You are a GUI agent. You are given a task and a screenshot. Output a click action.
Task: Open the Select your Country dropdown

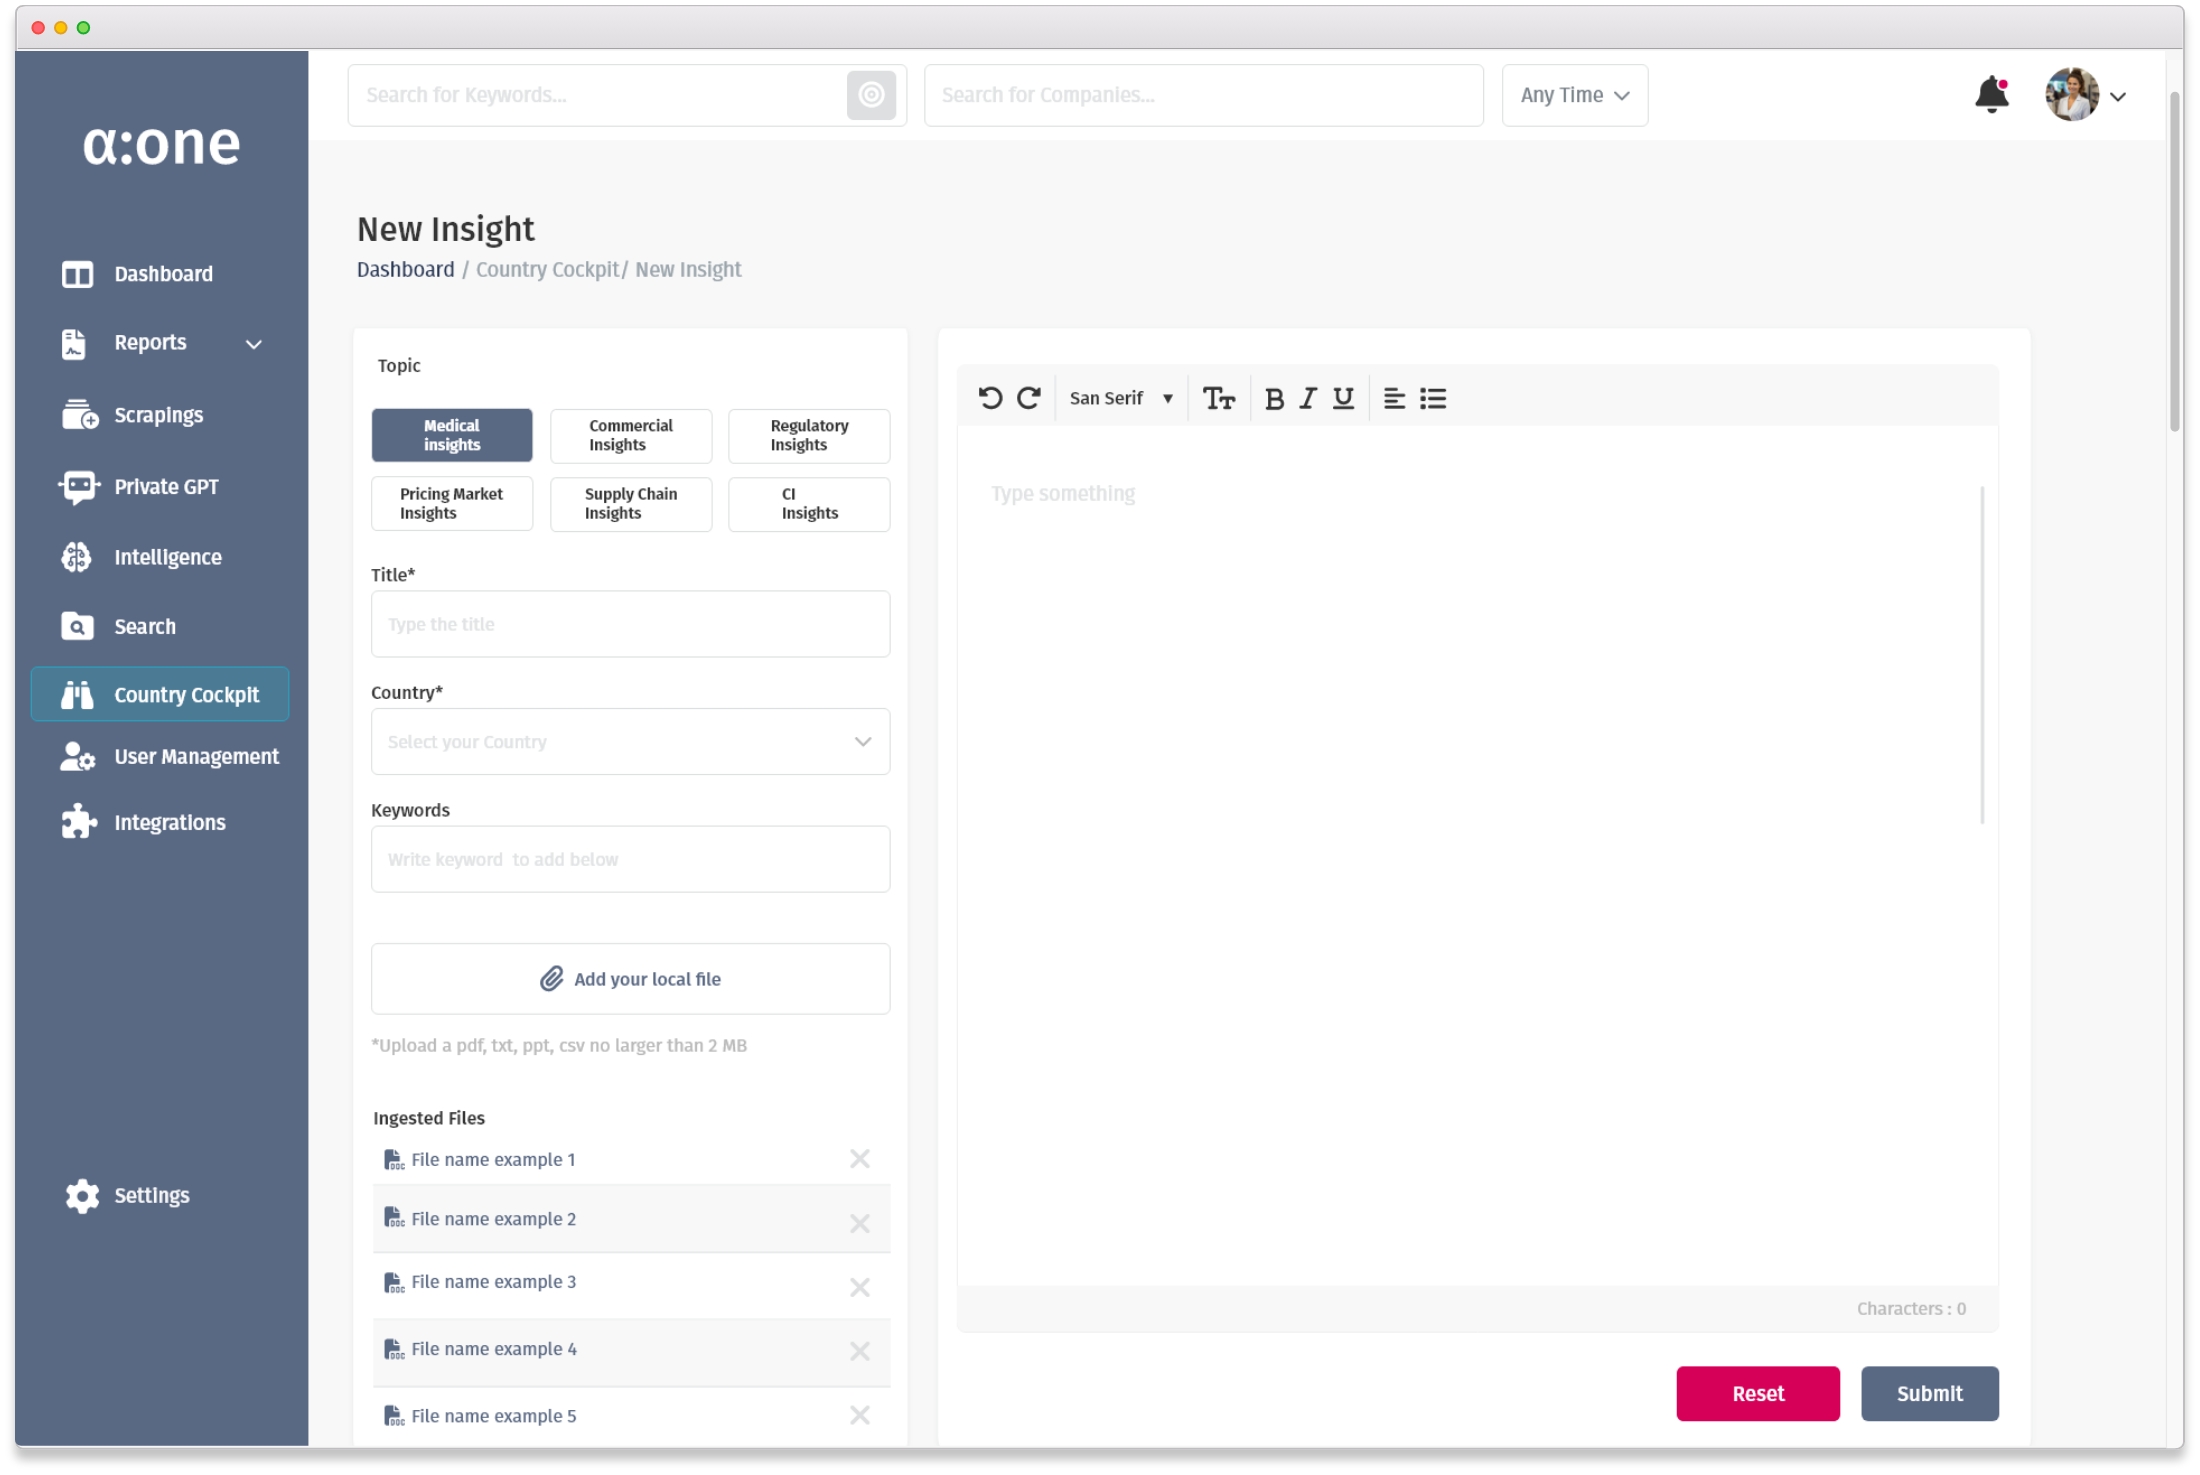[x=630, y=741]
